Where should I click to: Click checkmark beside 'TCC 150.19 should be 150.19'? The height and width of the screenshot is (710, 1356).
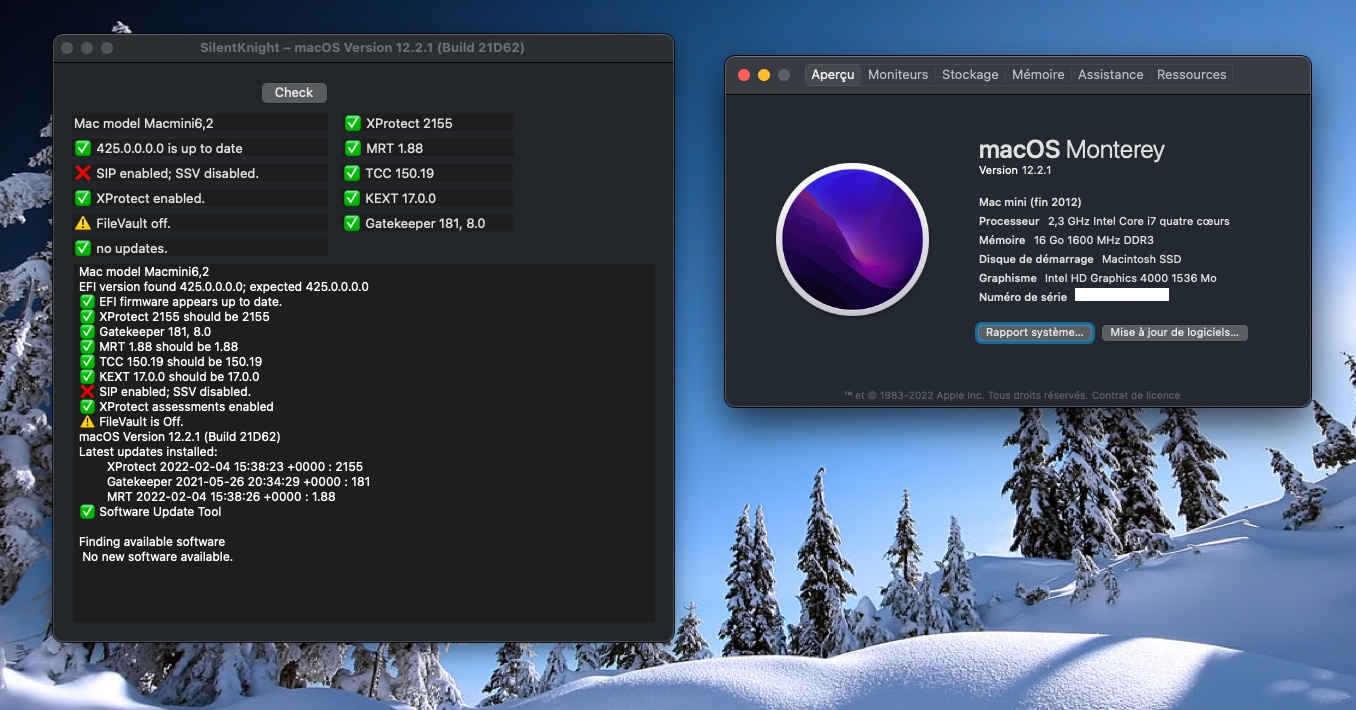[87, 361]
